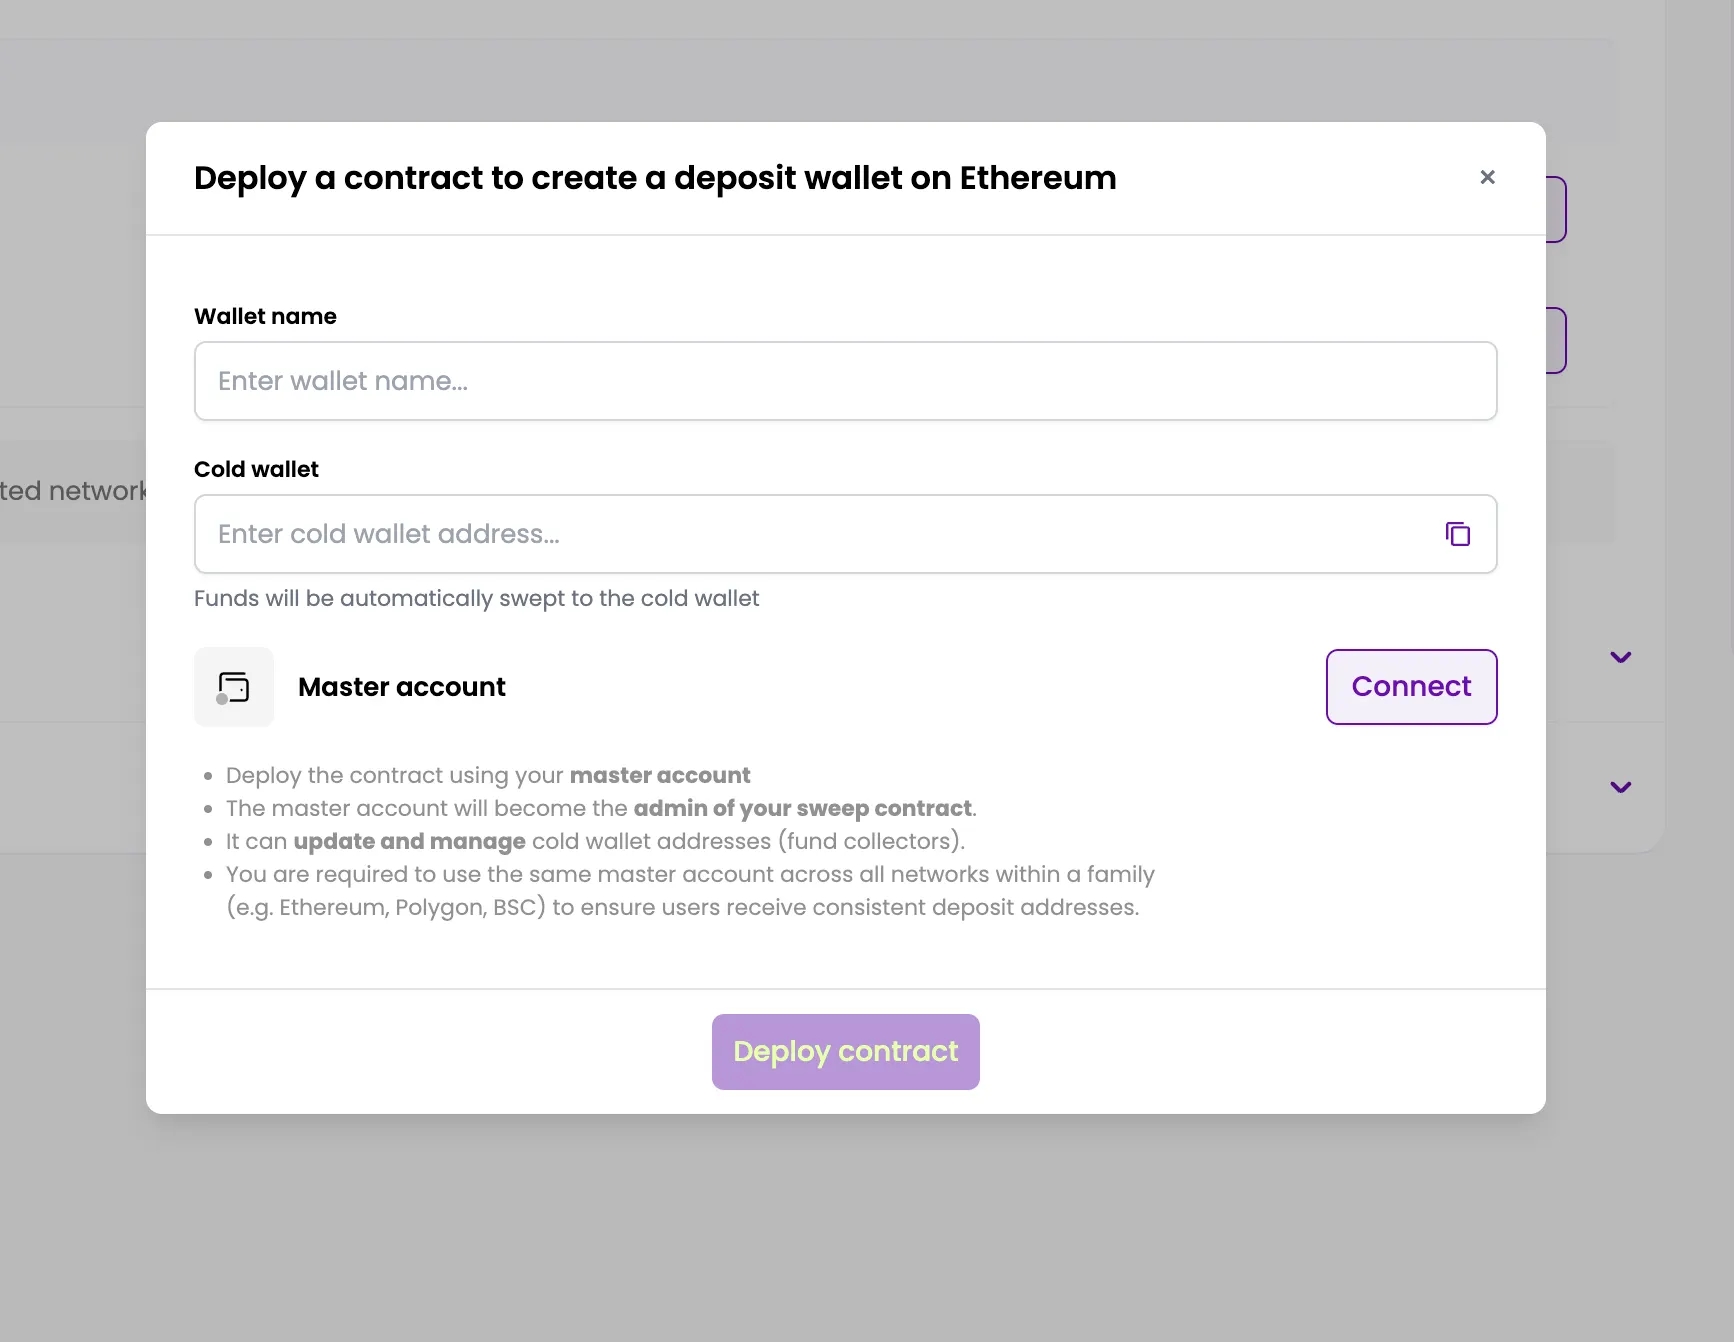Click the paste icon in Cold wallet field

coord(1457,534)
